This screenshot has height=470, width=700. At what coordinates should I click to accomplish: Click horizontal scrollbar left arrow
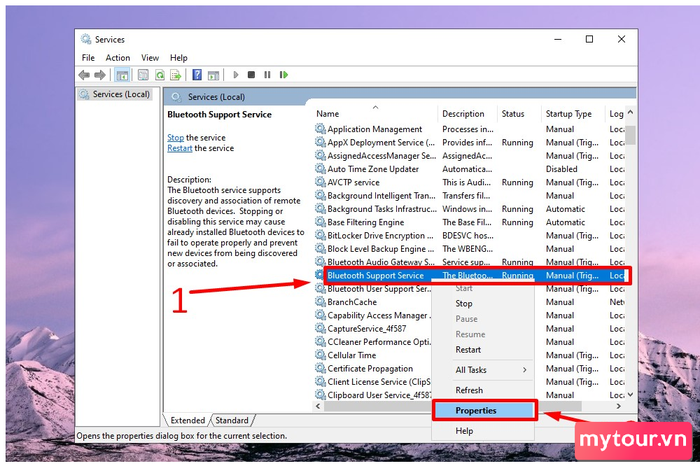(318, 406)
